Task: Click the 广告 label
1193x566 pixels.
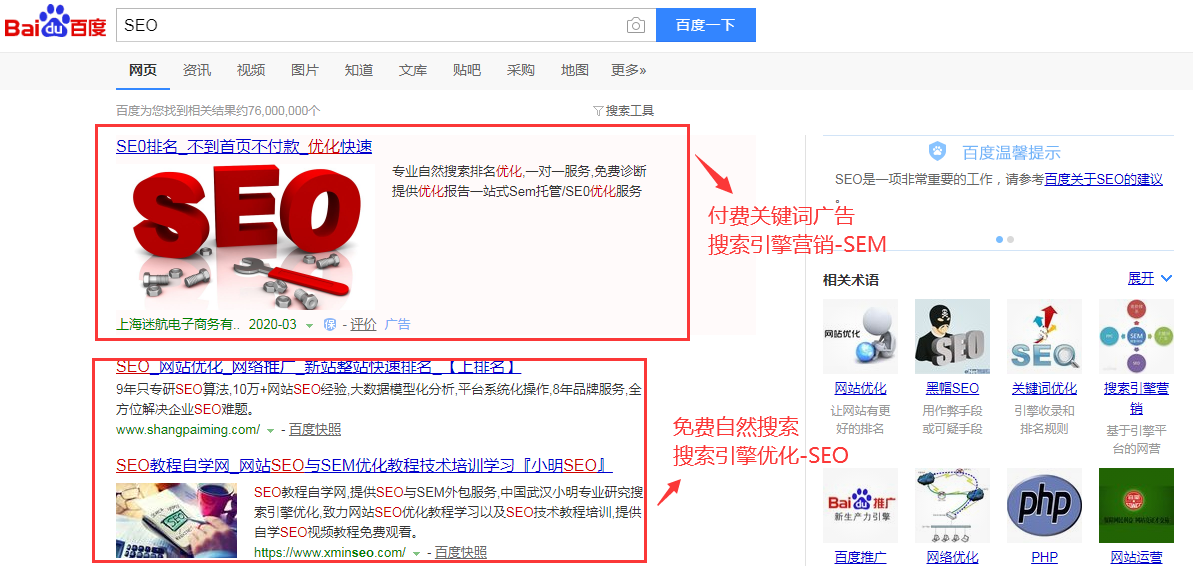Action: (397, 324)
